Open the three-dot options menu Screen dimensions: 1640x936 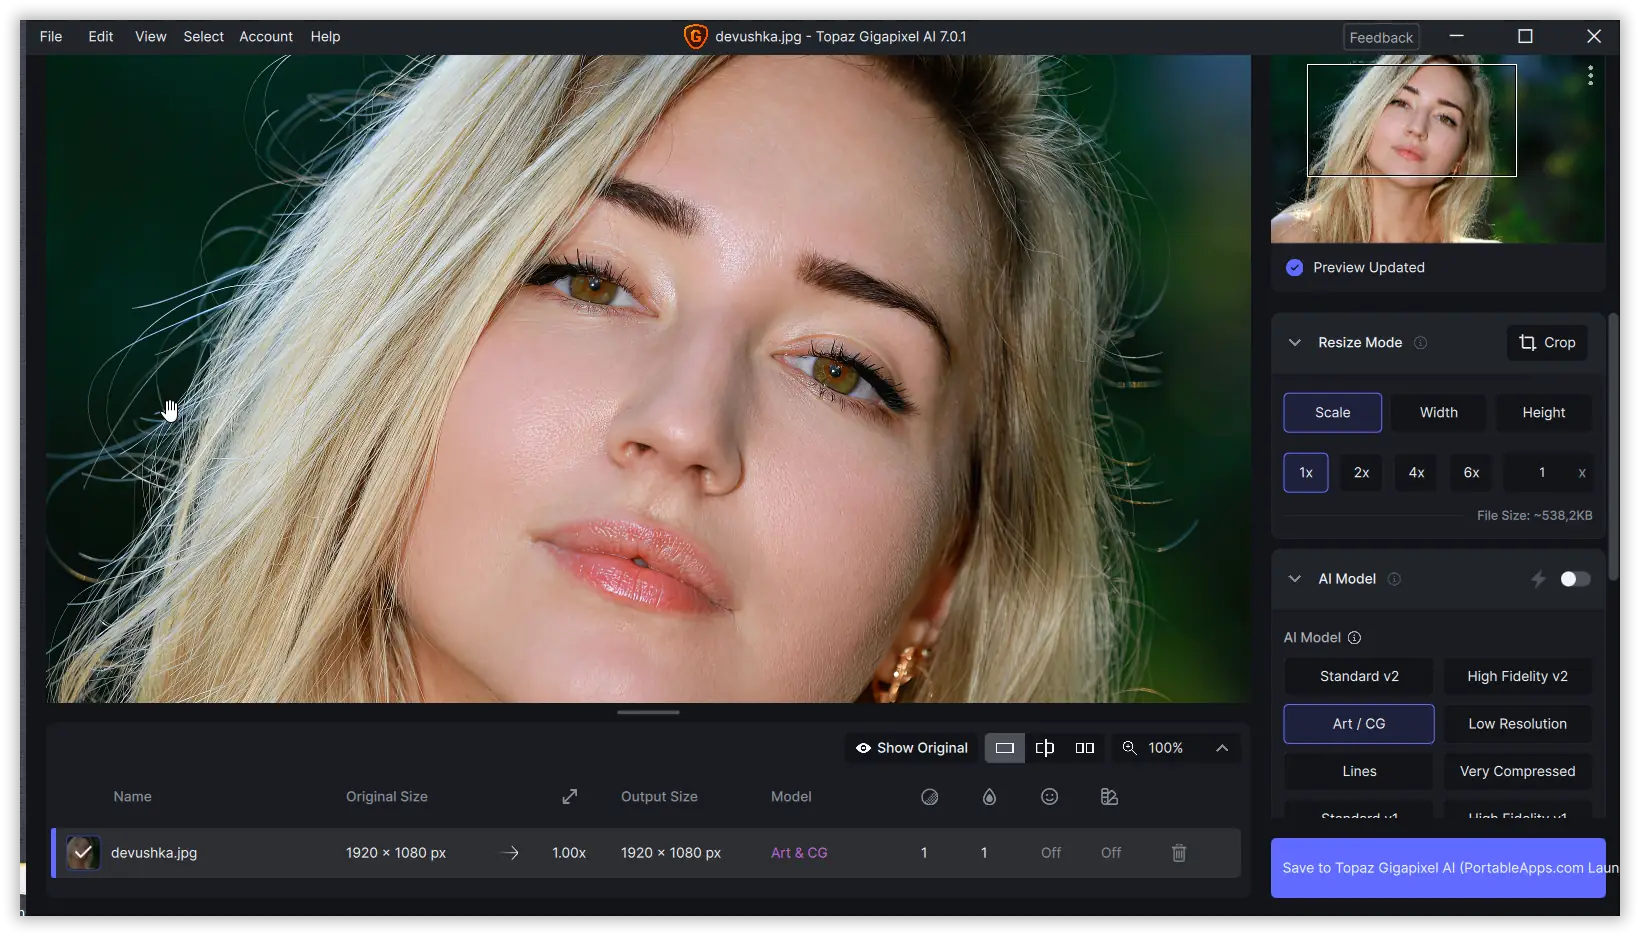coord(1590,76)
